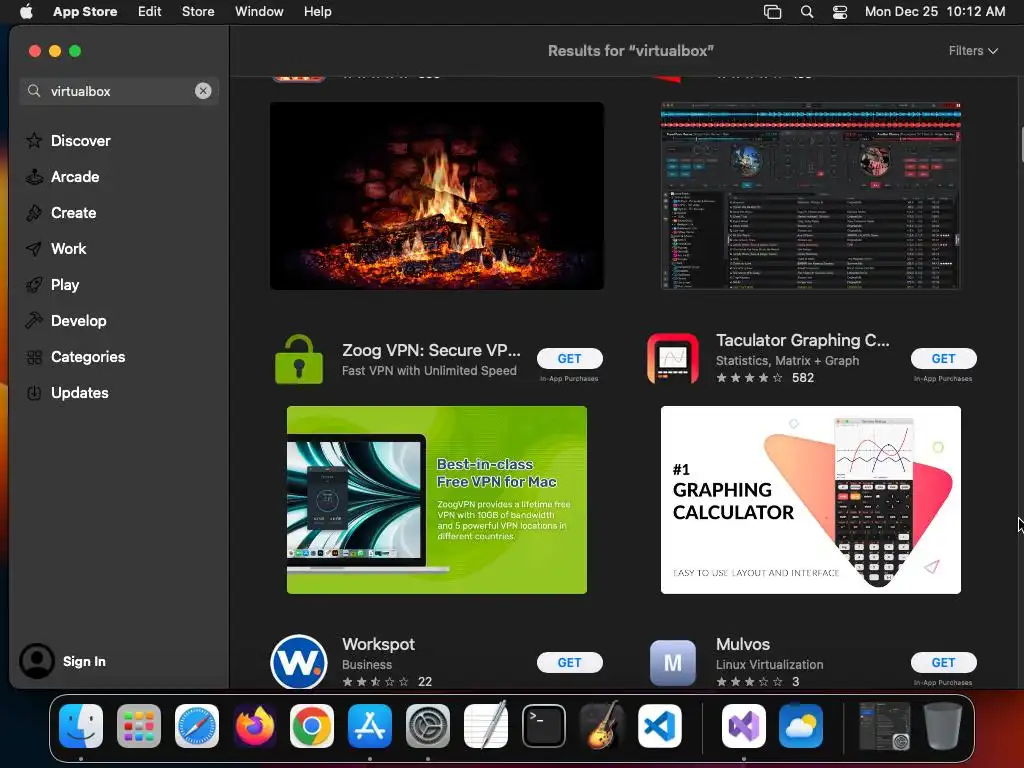Get the Mulvos app

pyautogui.click(x=944, y=662)
